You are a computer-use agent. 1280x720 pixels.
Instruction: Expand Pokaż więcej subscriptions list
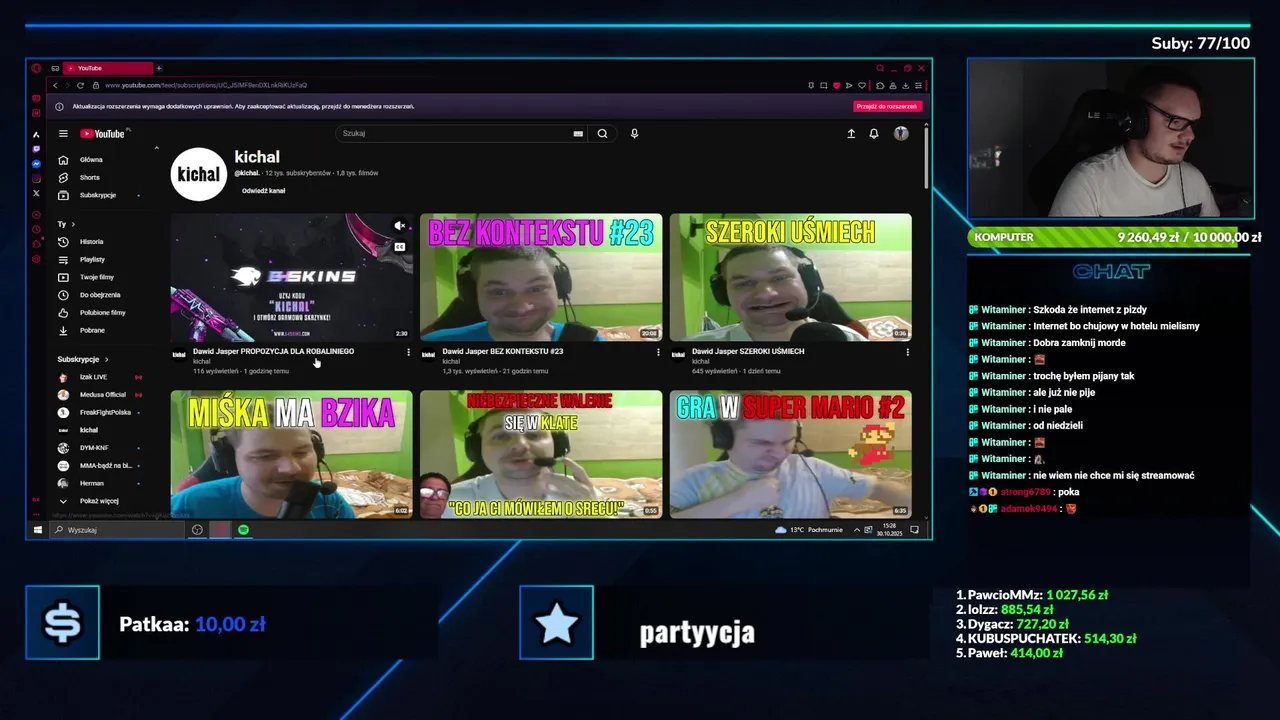99,501
